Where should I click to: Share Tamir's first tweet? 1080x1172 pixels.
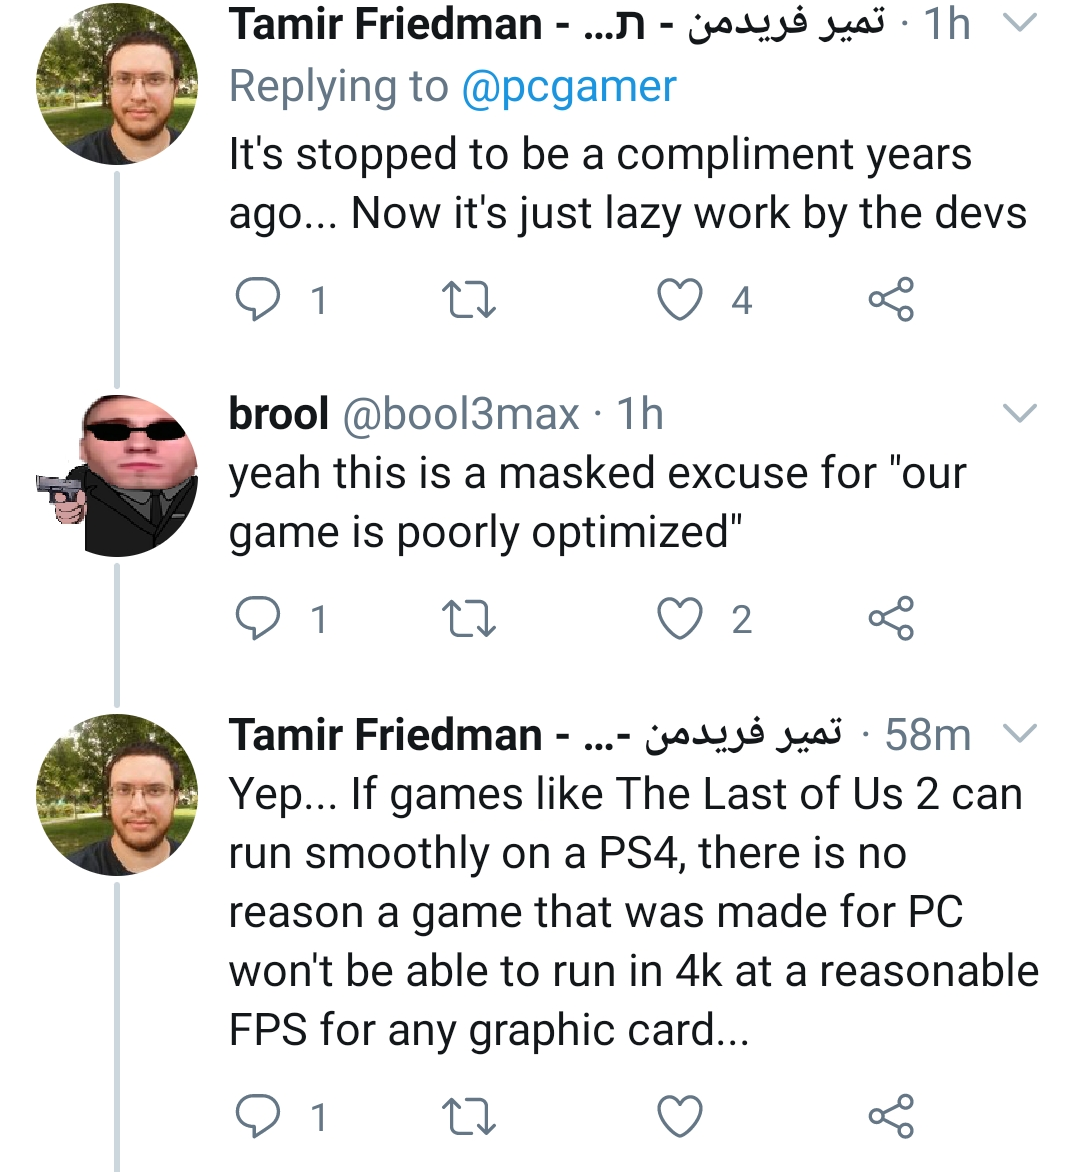pyautogui.click(x=890, y=299)
